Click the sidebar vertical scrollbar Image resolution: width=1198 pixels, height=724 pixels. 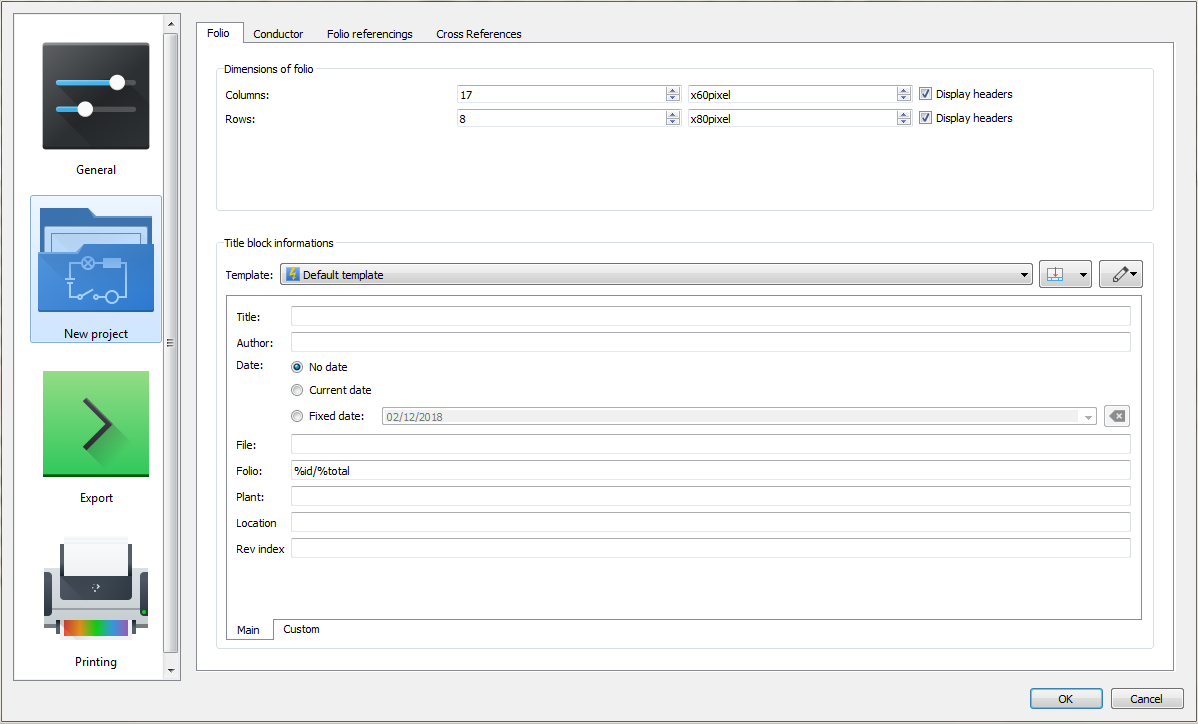point(170,343)
